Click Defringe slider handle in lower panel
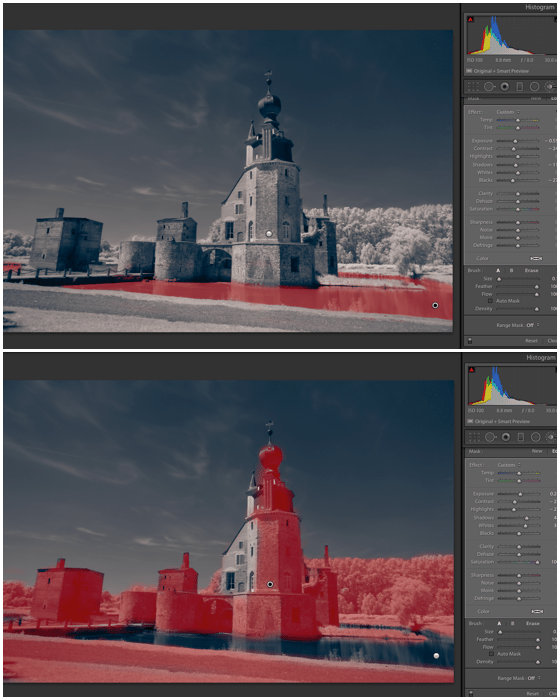 pyautogui.click(x=519, y=598)
